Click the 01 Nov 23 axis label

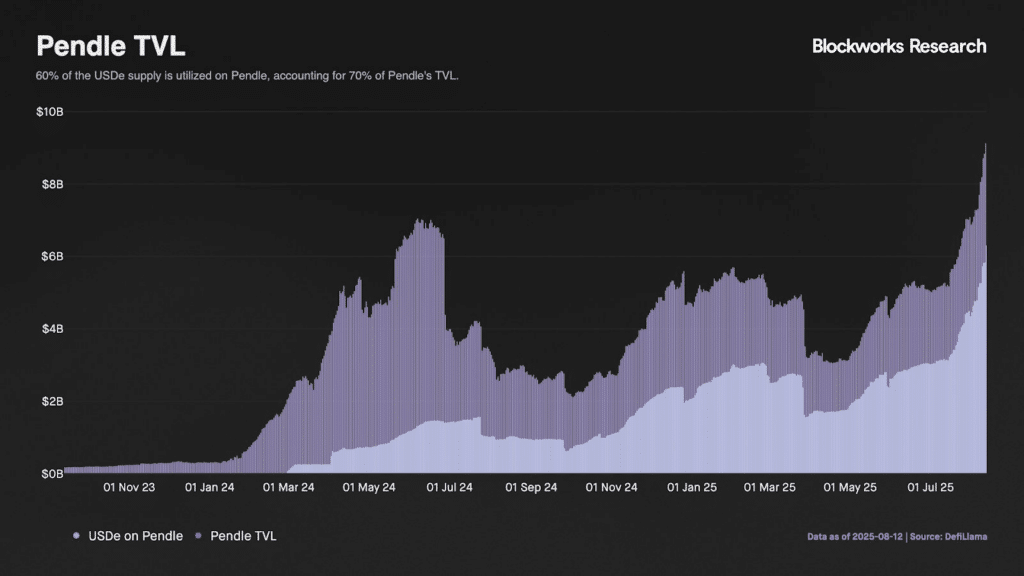[x=129, y=487]
